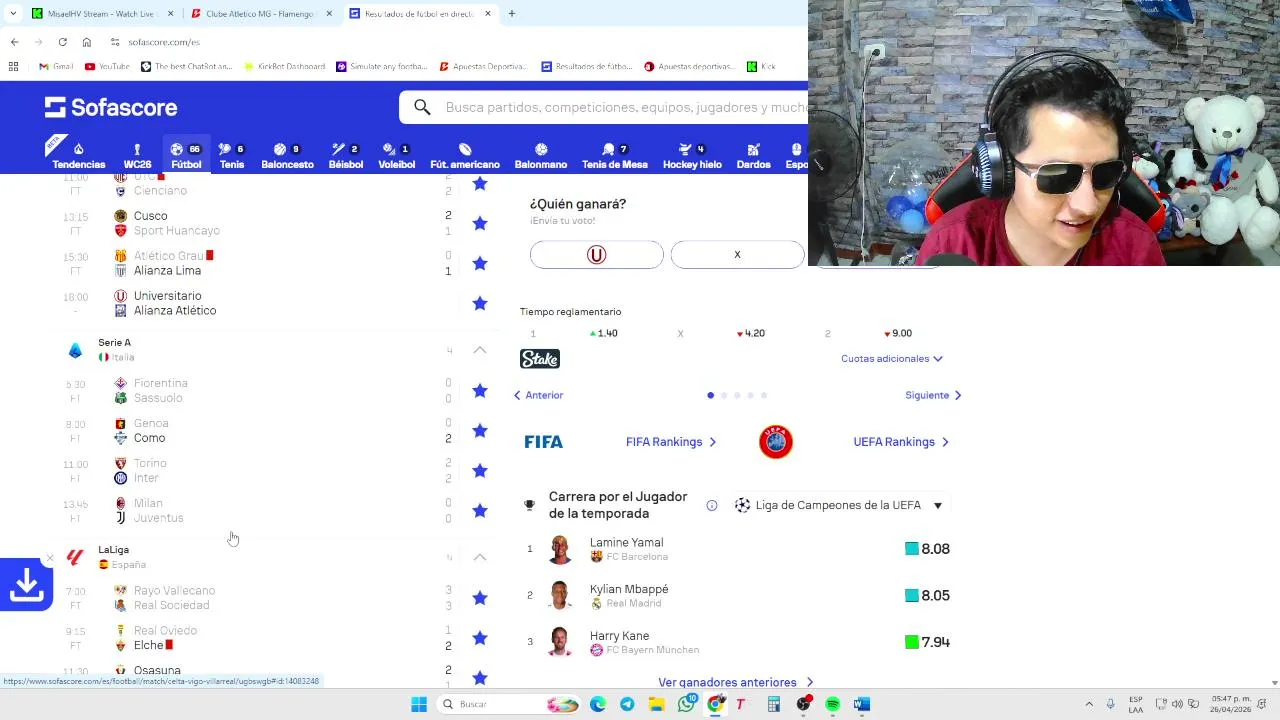Open the Serie A league icon
The height and width of the screenshot is (720, 1280).
click(x=76, y=350)
